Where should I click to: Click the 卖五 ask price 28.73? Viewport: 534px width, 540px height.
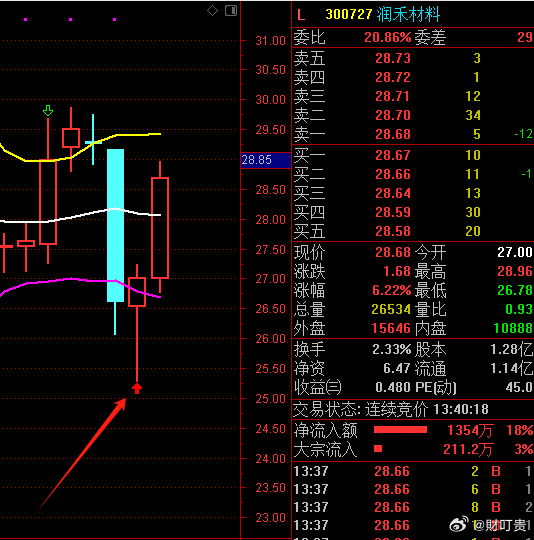pyautogui.click(x=393, y=58)
